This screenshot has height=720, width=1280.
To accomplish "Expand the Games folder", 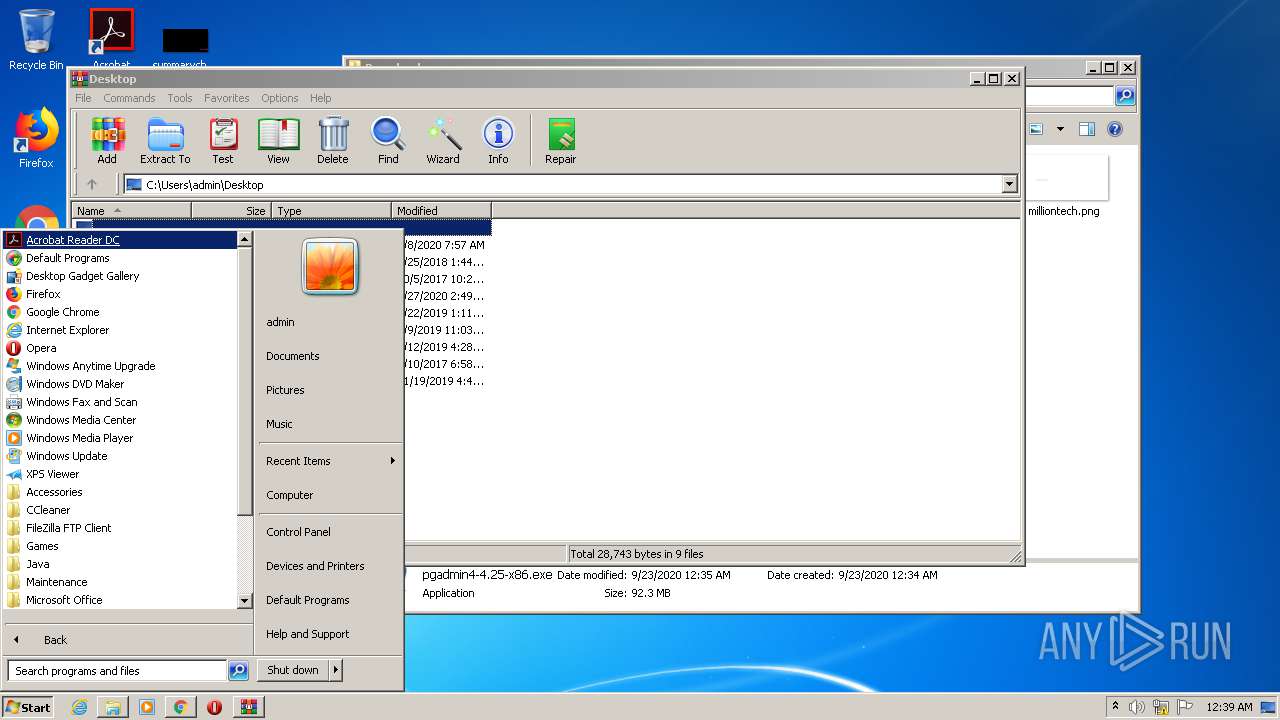I will [120, 546].
